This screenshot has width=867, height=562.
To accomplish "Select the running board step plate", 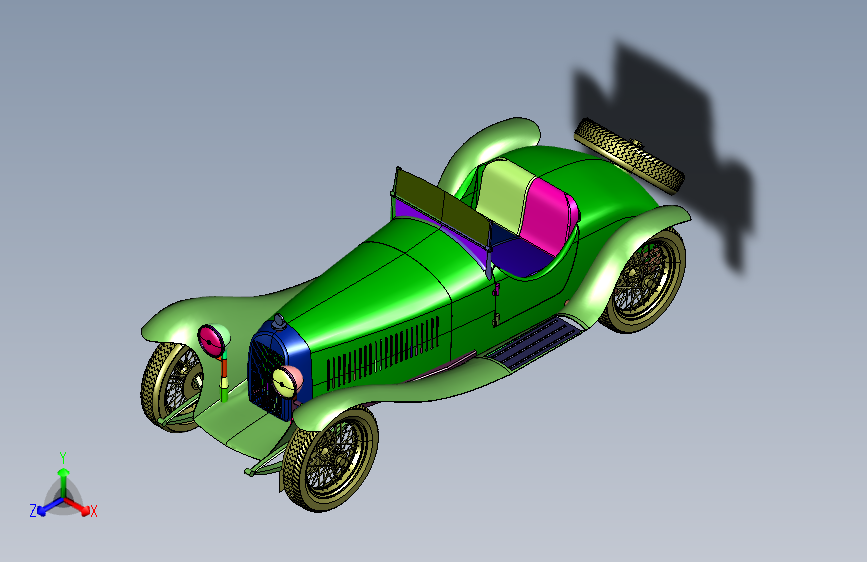I will pyautogui.click(x=536, y=341).
